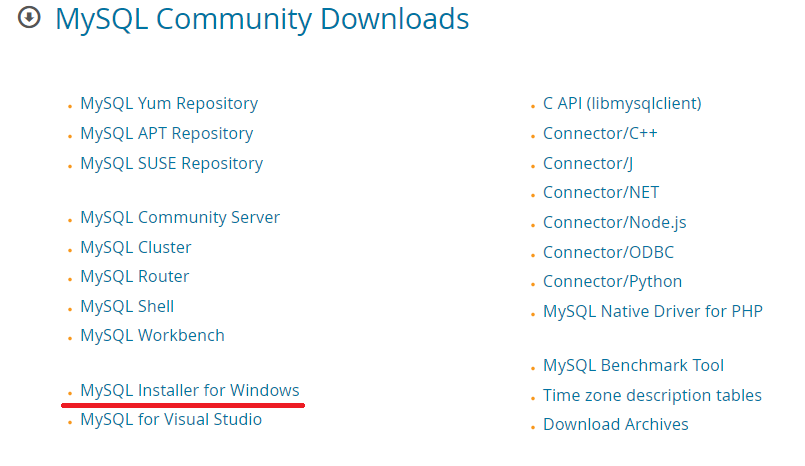Go to MySQL Shell downloads
This screenshot has height=466, width=805.
127,306
